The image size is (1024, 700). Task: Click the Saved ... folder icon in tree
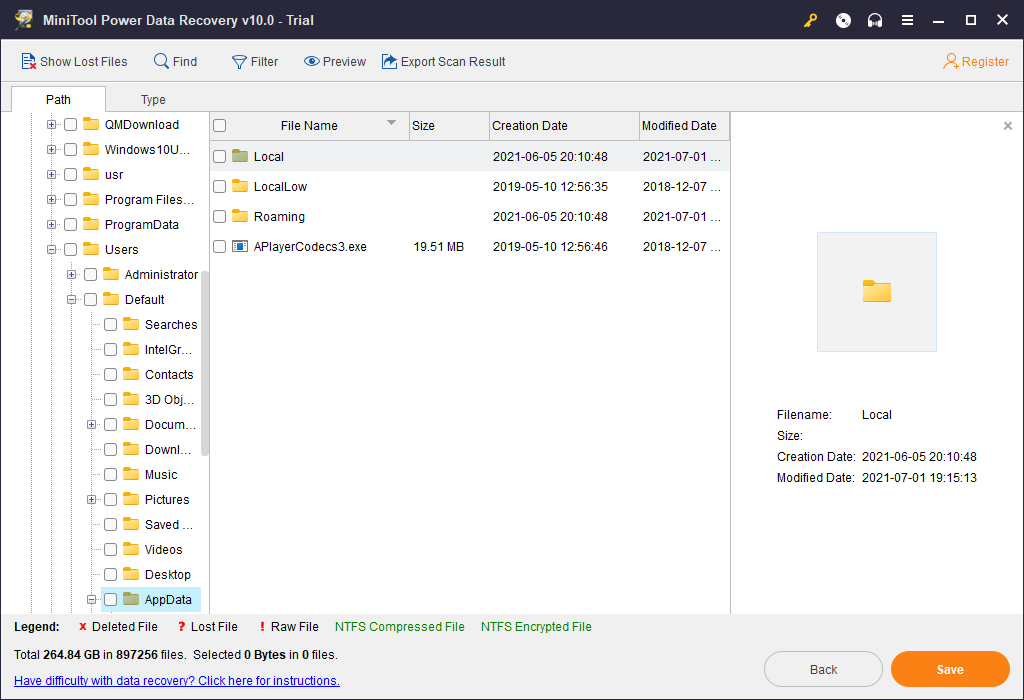131,524
